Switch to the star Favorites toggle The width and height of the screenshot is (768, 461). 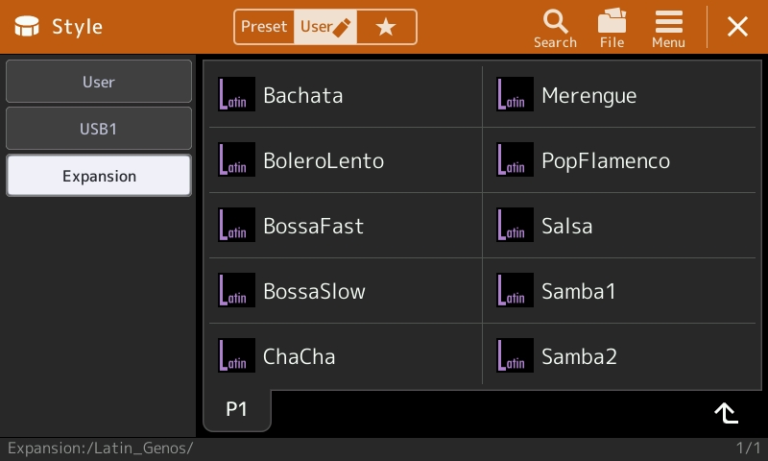tap(386, 26)
